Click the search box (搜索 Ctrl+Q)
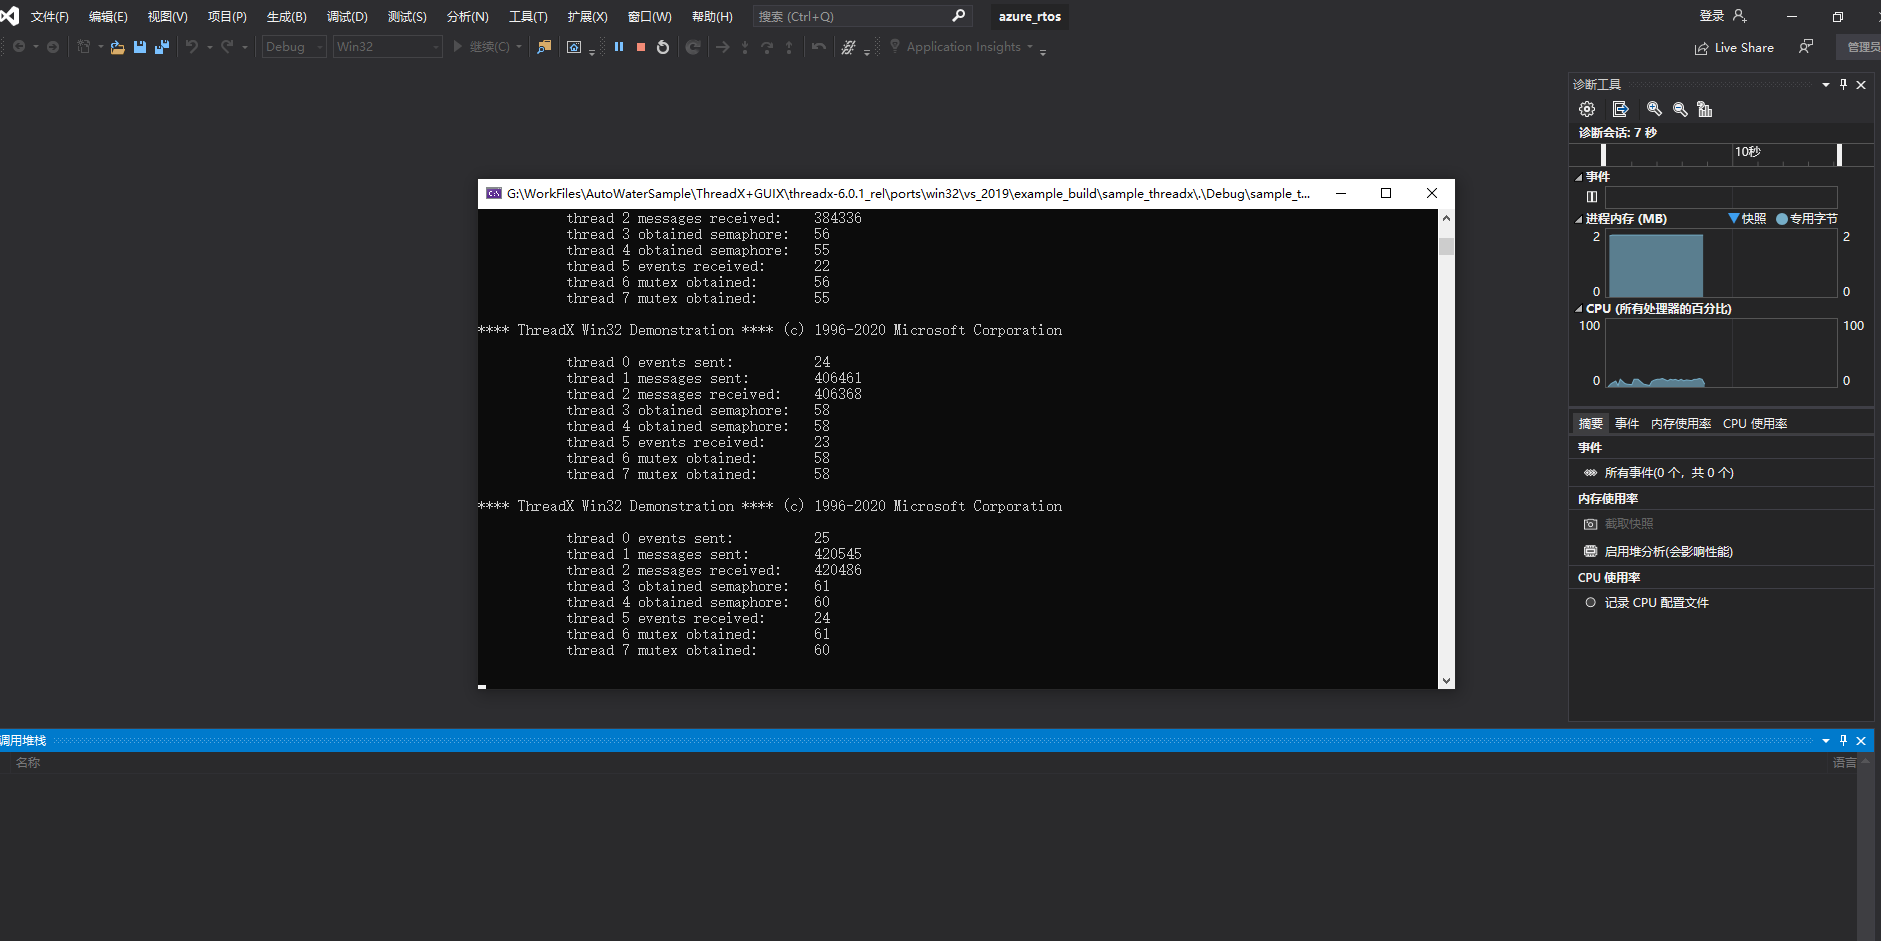The image size is (1881, 941). point(861,16)
